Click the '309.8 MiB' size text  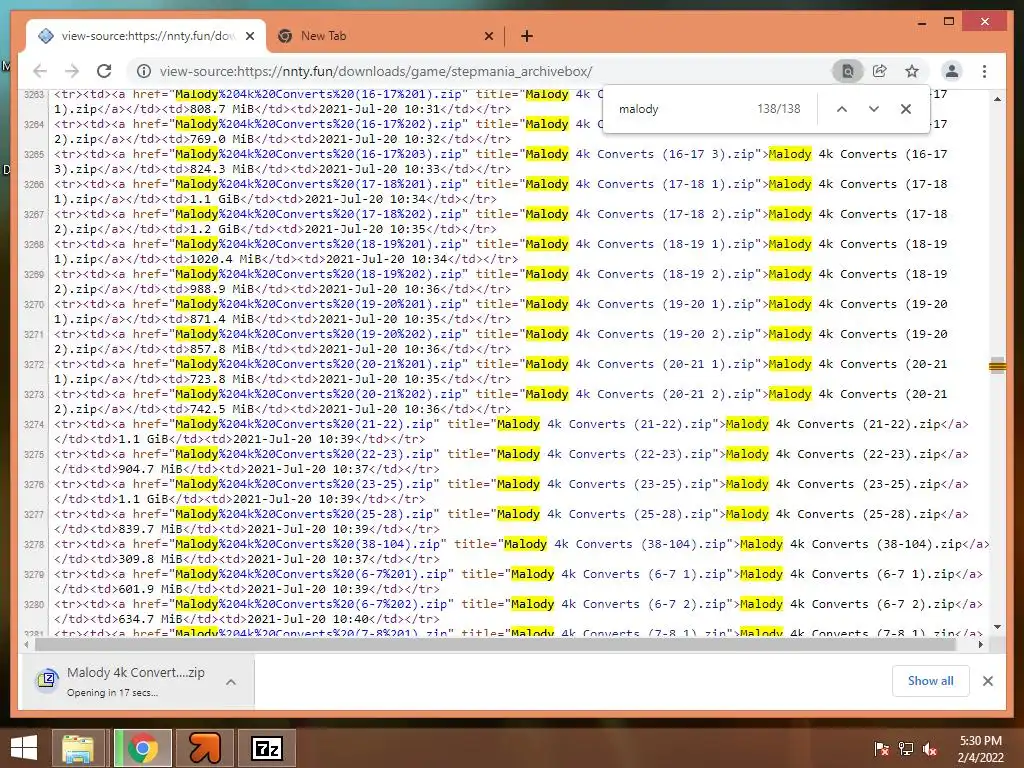click(150, 560)
